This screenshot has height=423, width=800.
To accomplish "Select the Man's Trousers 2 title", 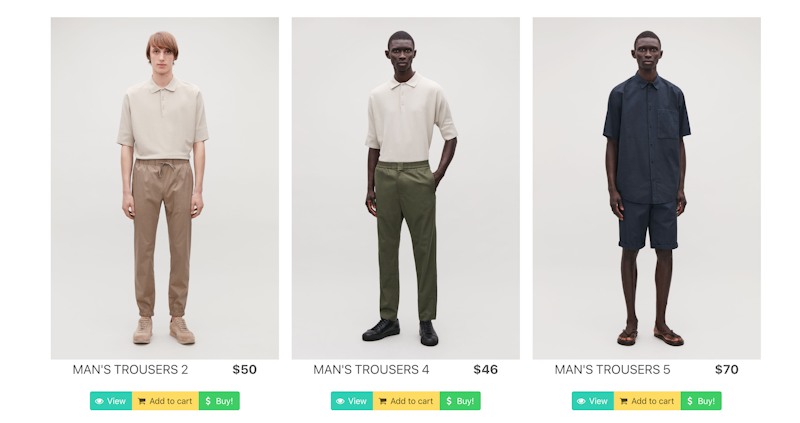I will 130,369.
